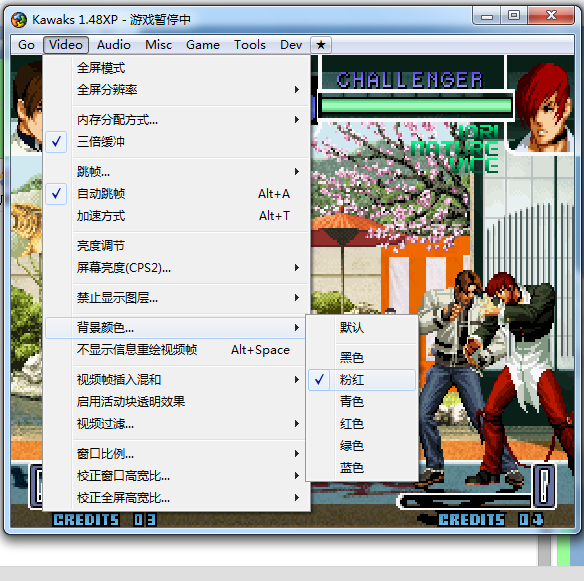The height and width of the screenshot is (581, 584).
Task: Expand the 内存分配方式 submenu
Action: click(x=177, y=120)
